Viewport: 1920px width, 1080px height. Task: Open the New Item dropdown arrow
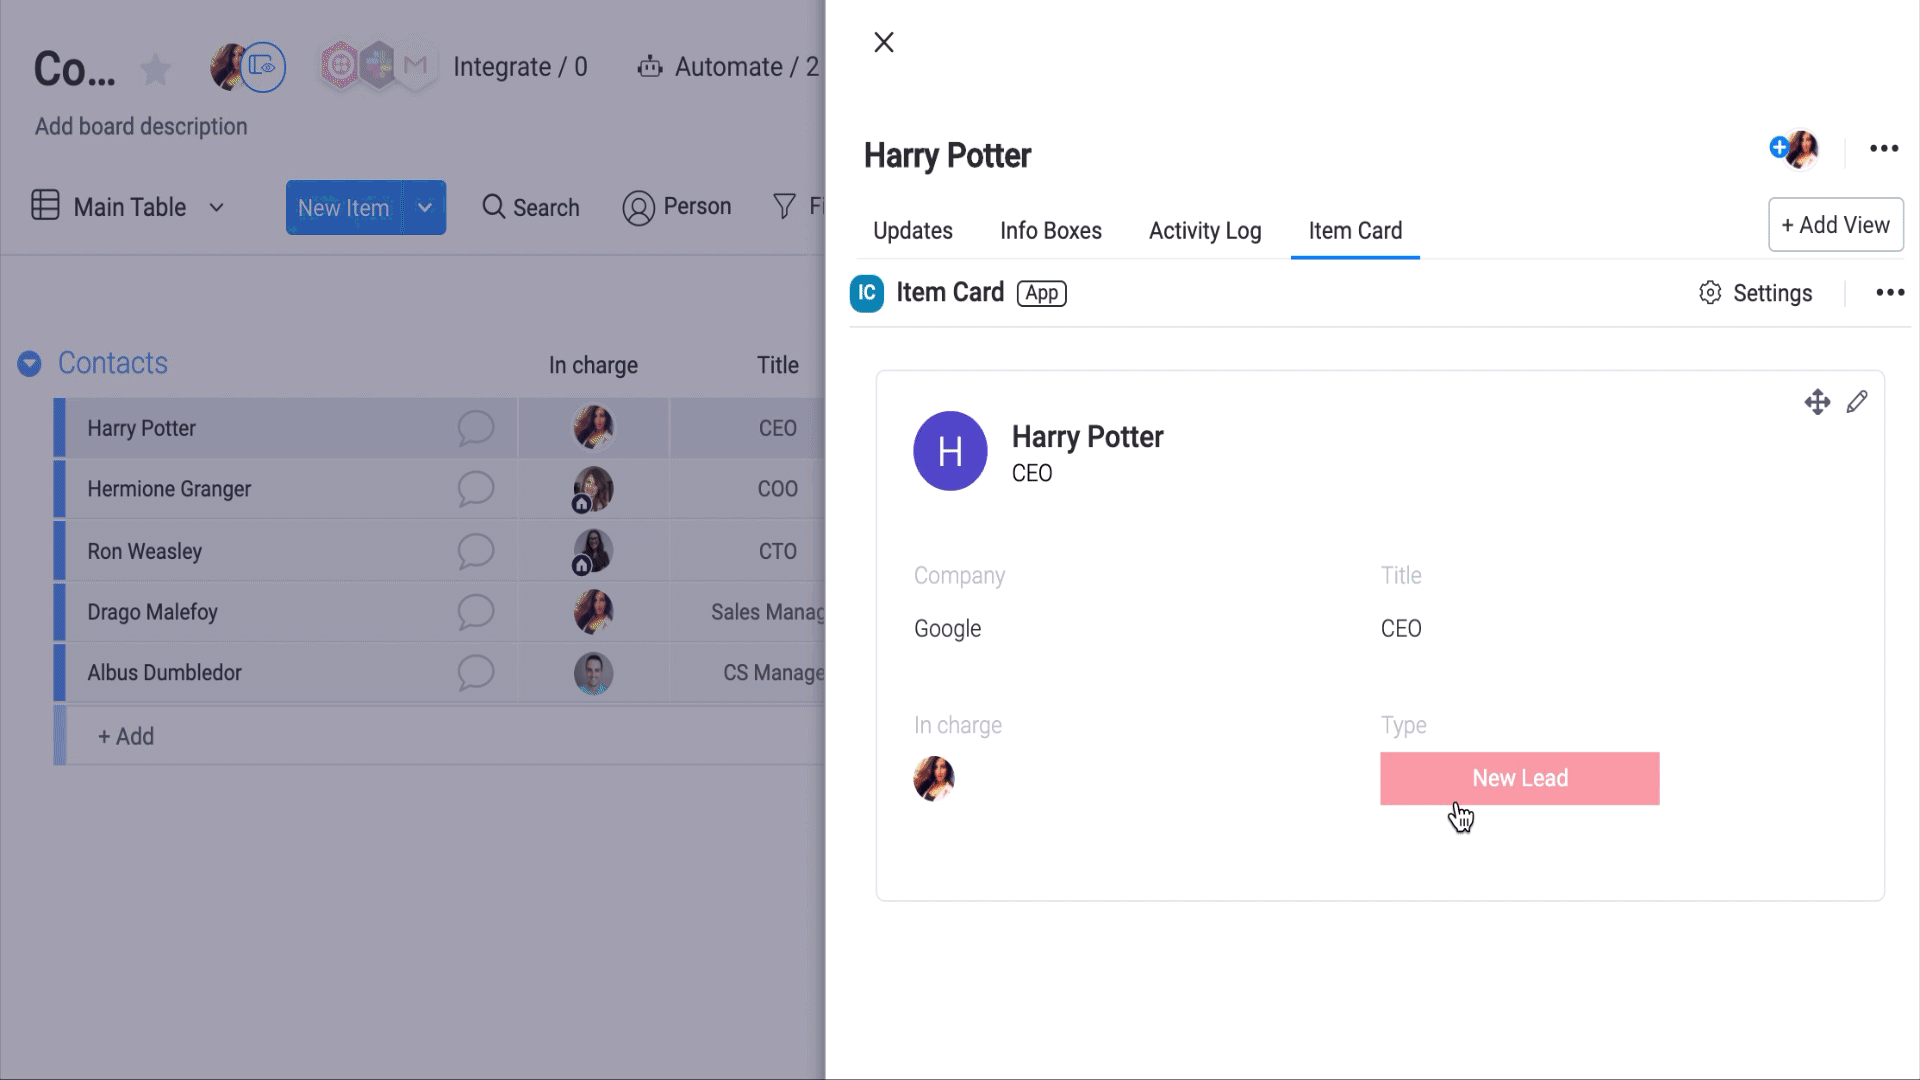(x=424, y=207)
